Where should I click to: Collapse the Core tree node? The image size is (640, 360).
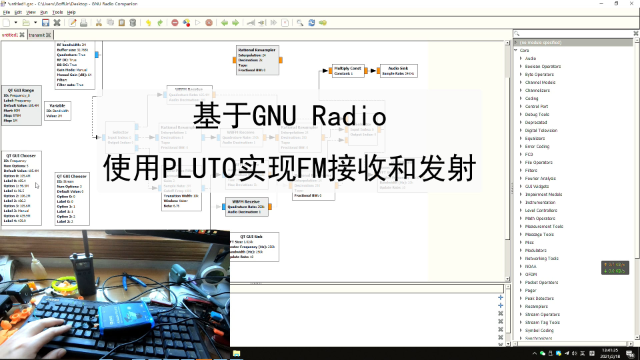pos(516,50)
